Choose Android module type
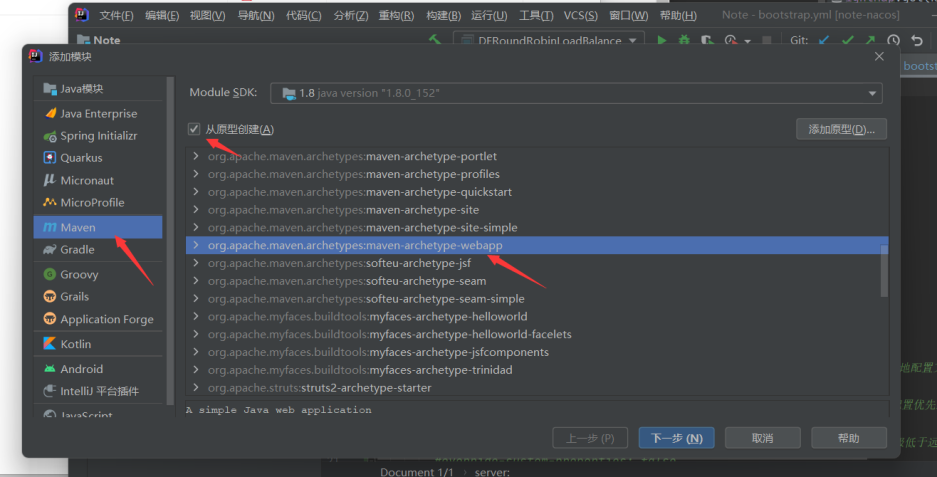 click(98, 369)
